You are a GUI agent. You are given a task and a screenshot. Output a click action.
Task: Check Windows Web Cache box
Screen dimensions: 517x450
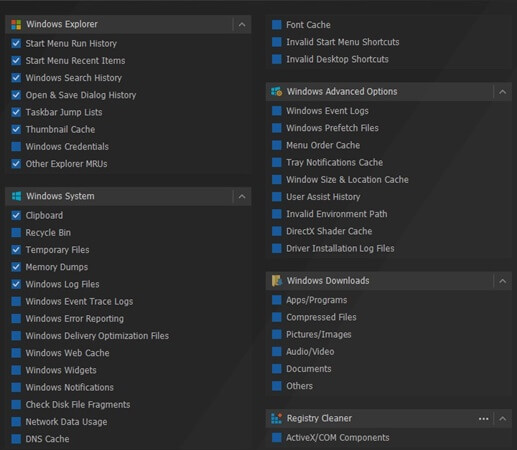(16, 353)
